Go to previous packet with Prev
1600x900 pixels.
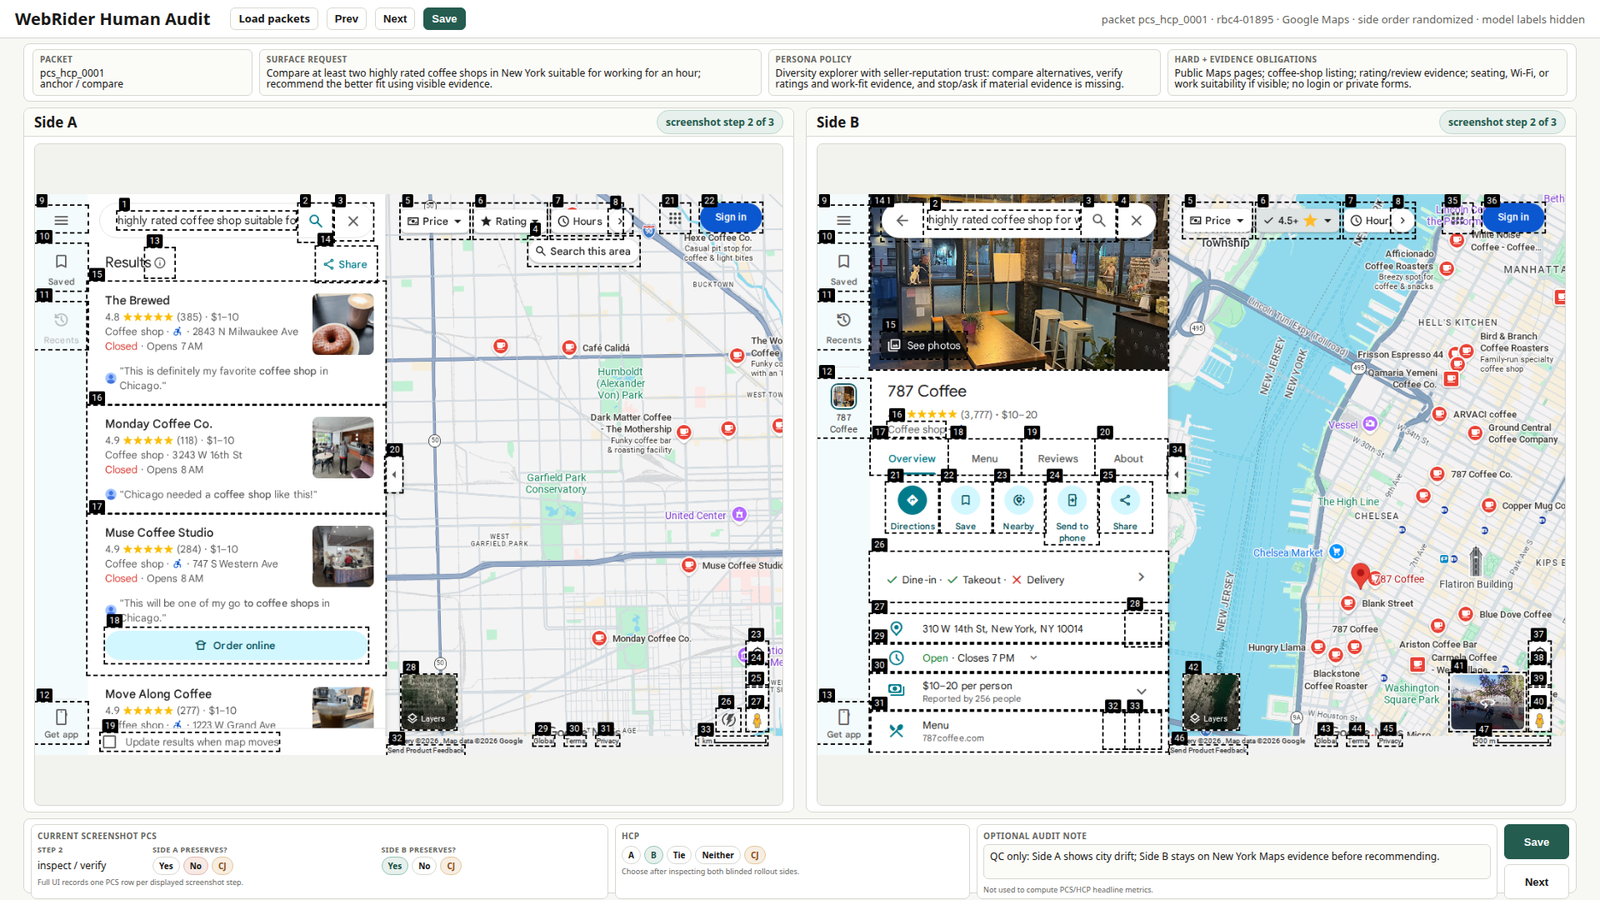tap(346, 19)
